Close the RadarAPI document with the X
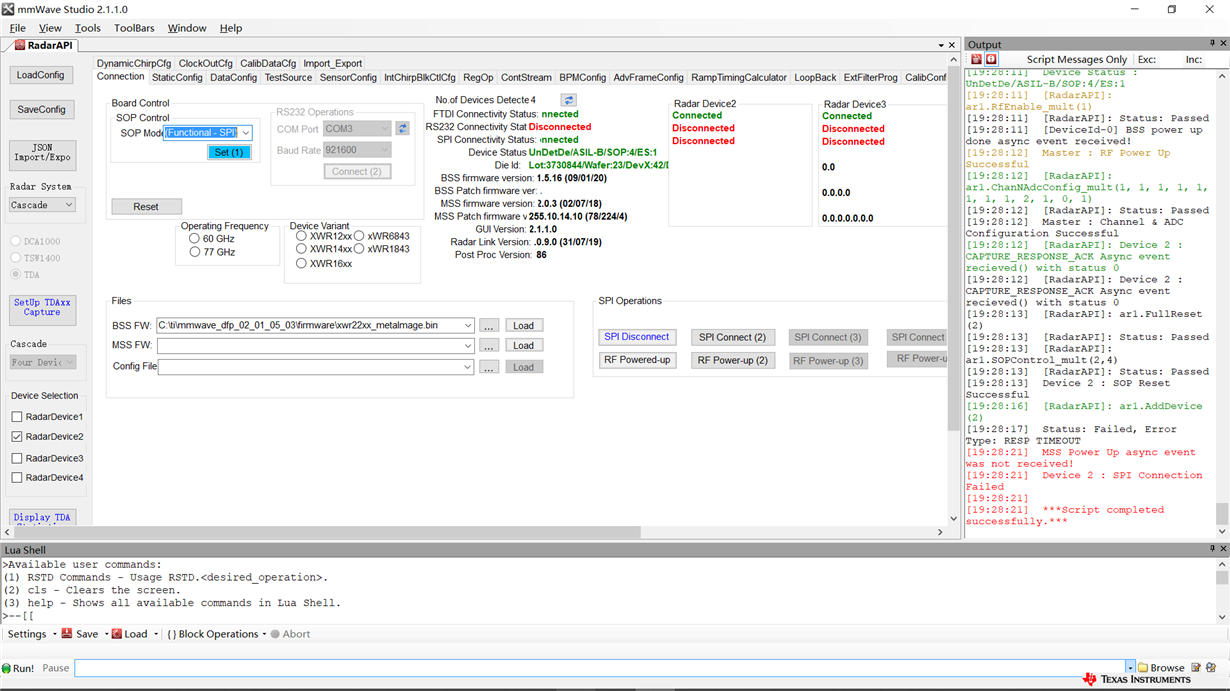The image size is (1230, 691). 951,45
